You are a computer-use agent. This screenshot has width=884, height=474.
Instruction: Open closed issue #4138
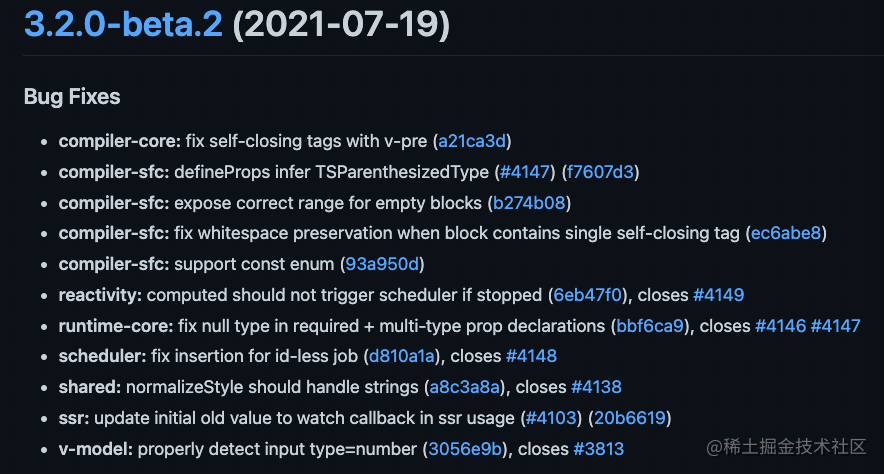point(596,387)
